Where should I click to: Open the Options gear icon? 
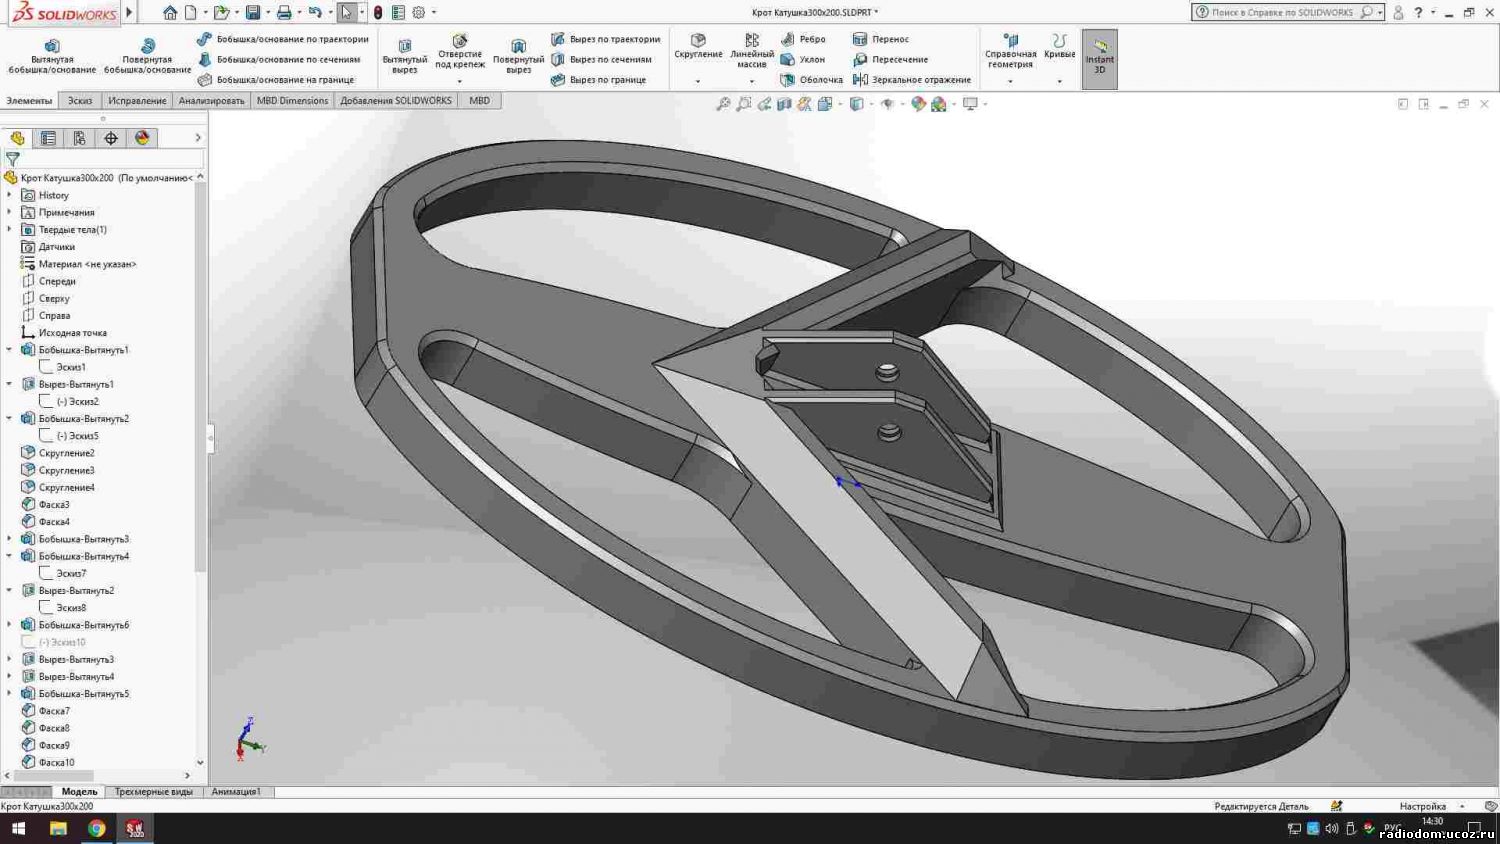419,12
